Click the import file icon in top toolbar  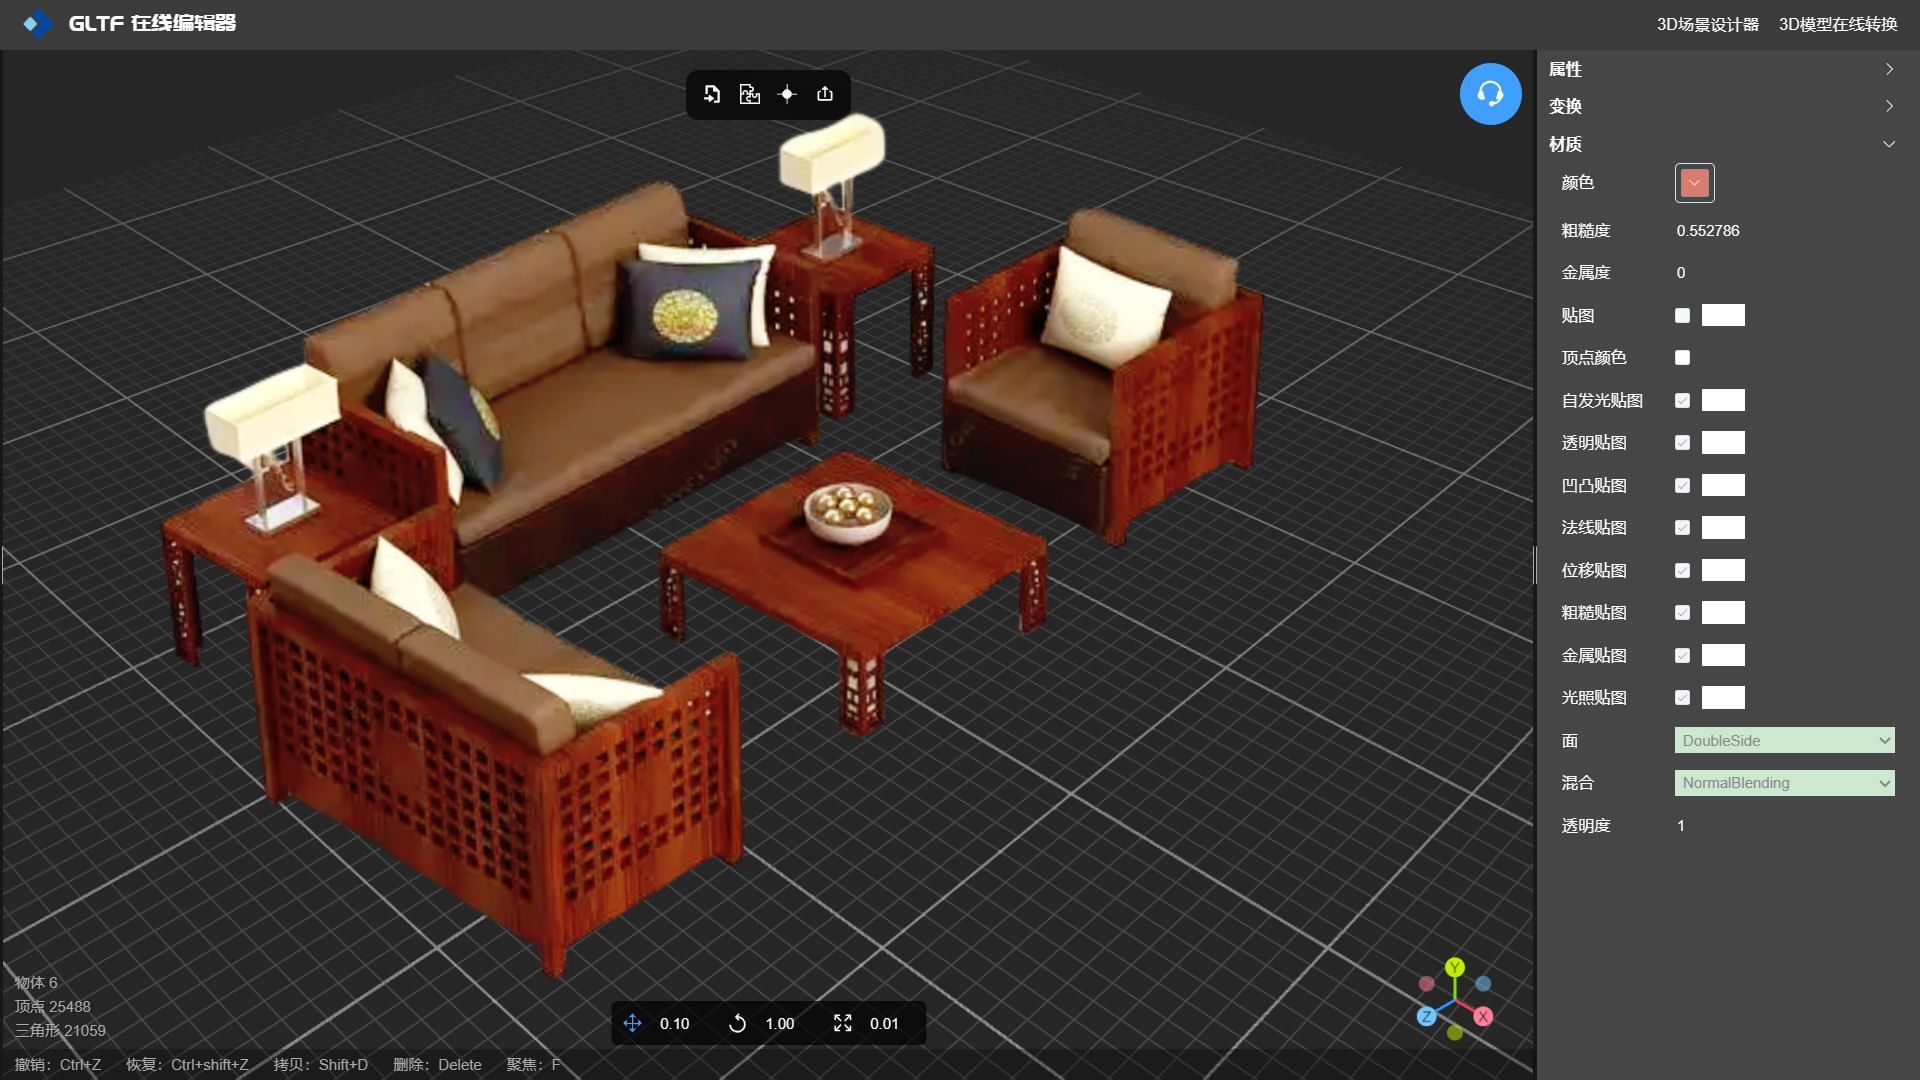(x=712, y=94)
